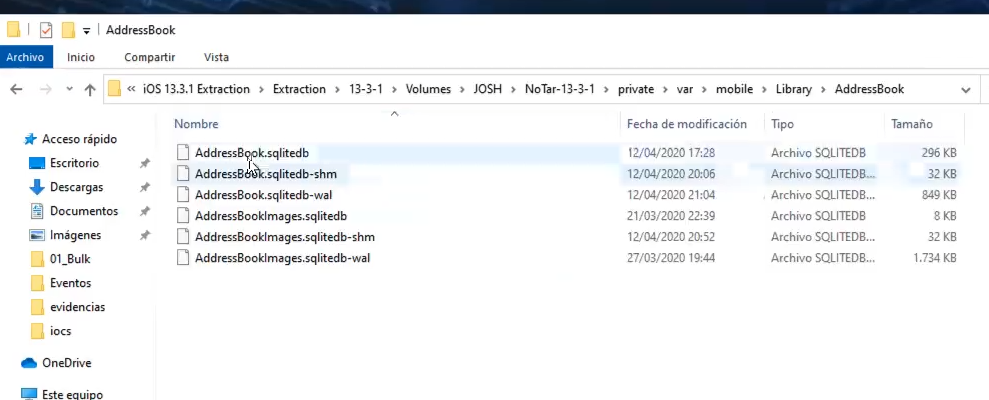Switch to the Inicio ribbon tab
This screenshot has height=400, width=989.
[x=81, y=57]
